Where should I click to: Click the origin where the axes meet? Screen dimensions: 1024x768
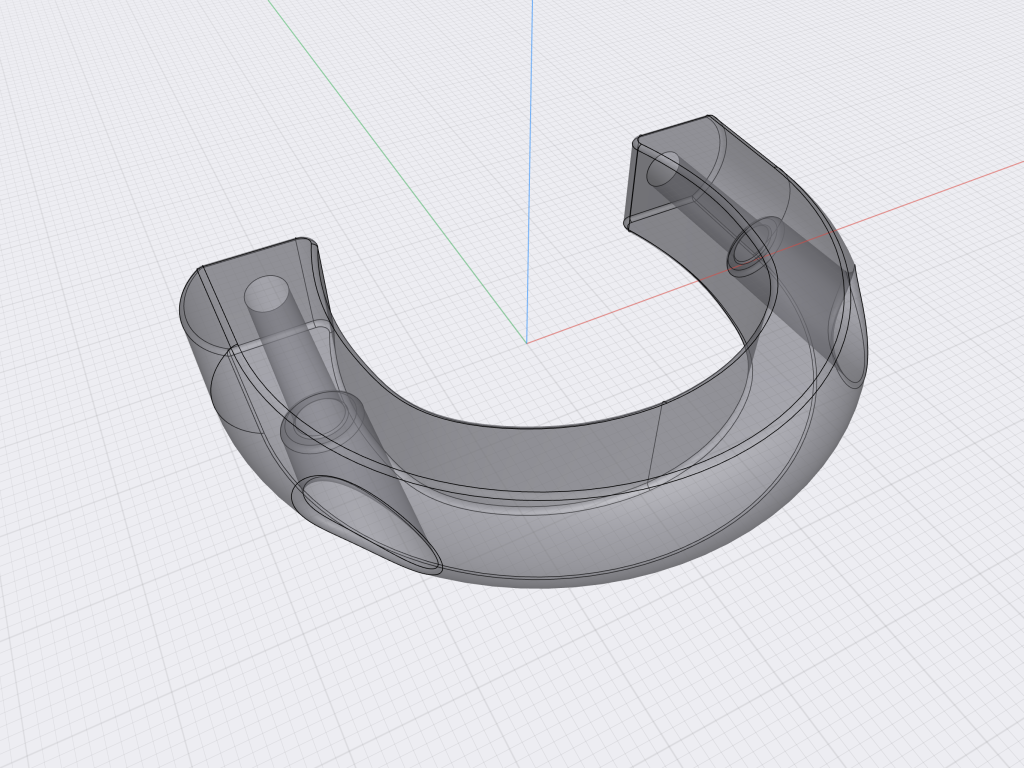526,342
